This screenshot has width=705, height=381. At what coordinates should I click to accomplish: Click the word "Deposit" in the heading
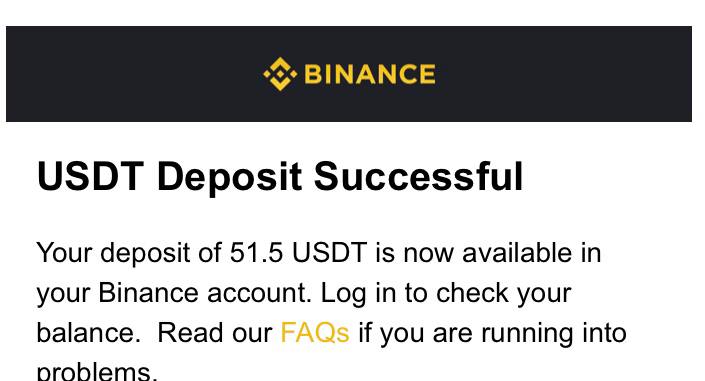tap(229, 179)
